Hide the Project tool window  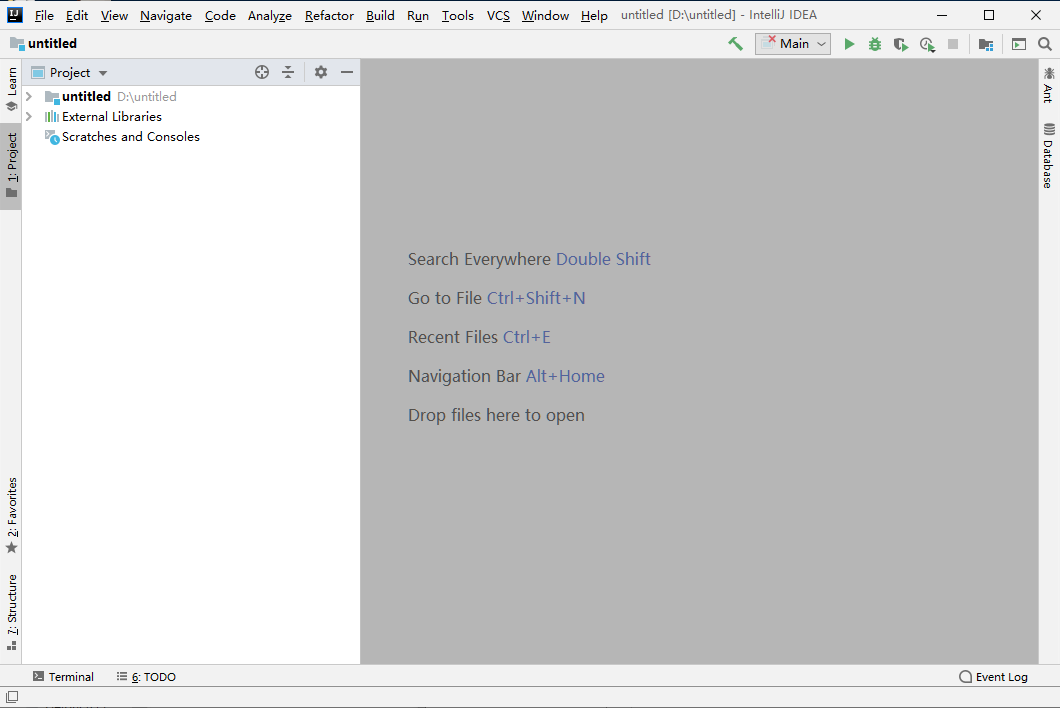347,72
